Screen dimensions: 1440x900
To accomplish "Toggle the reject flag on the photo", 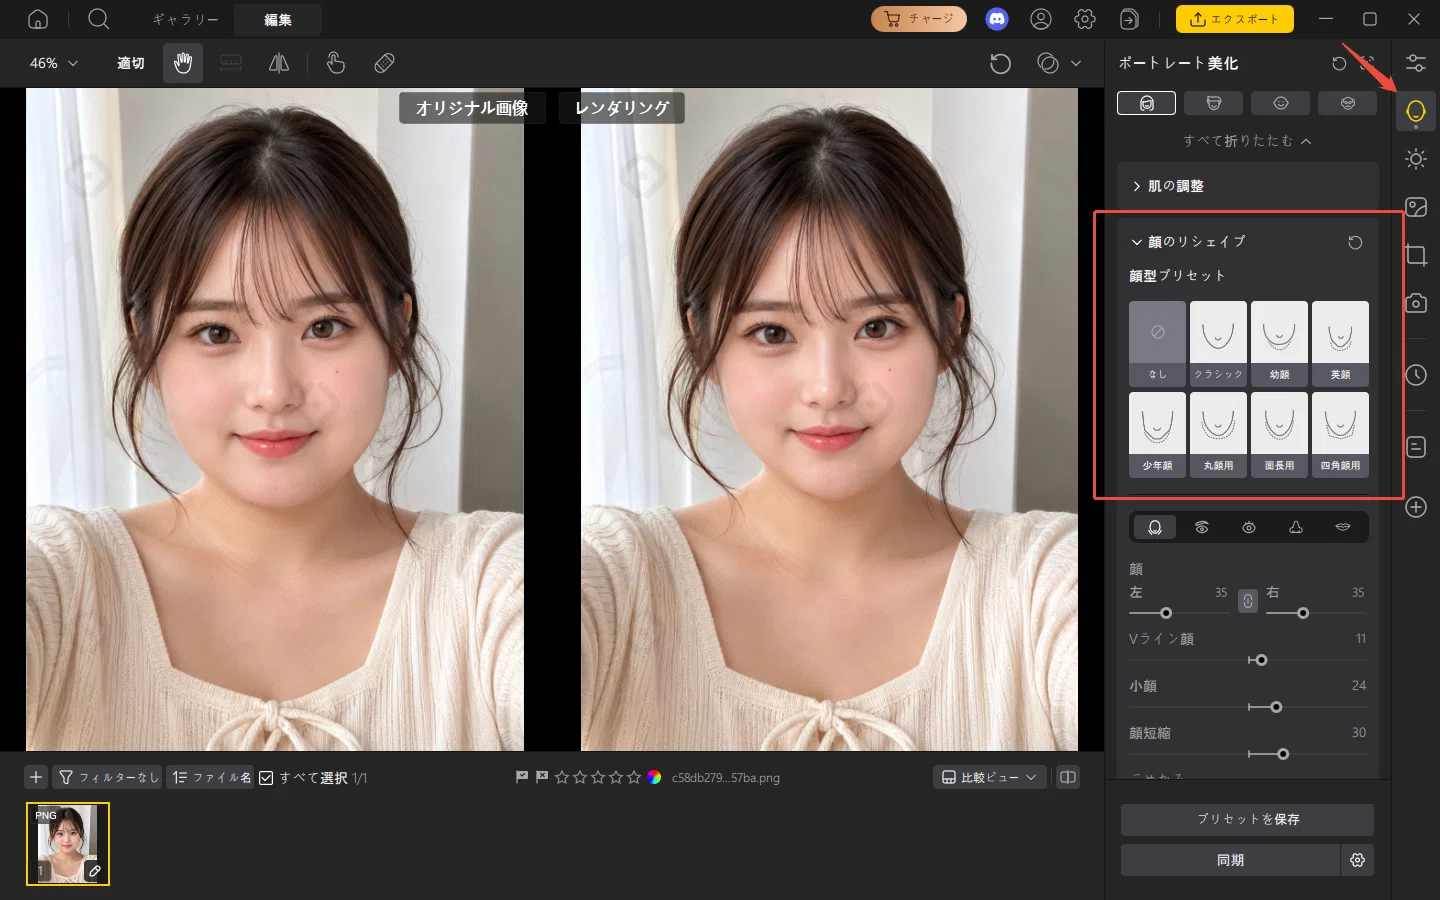I will click(x=542, y=777).
